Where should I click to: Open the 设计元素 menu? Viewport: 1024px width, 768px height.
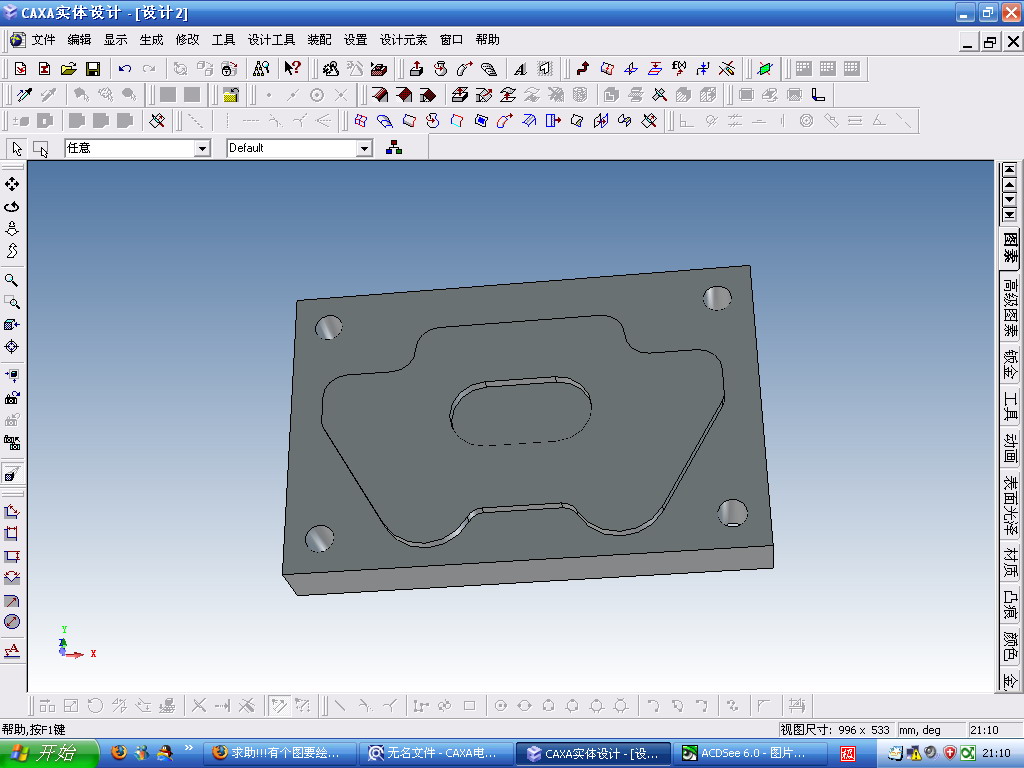(403, 40)
